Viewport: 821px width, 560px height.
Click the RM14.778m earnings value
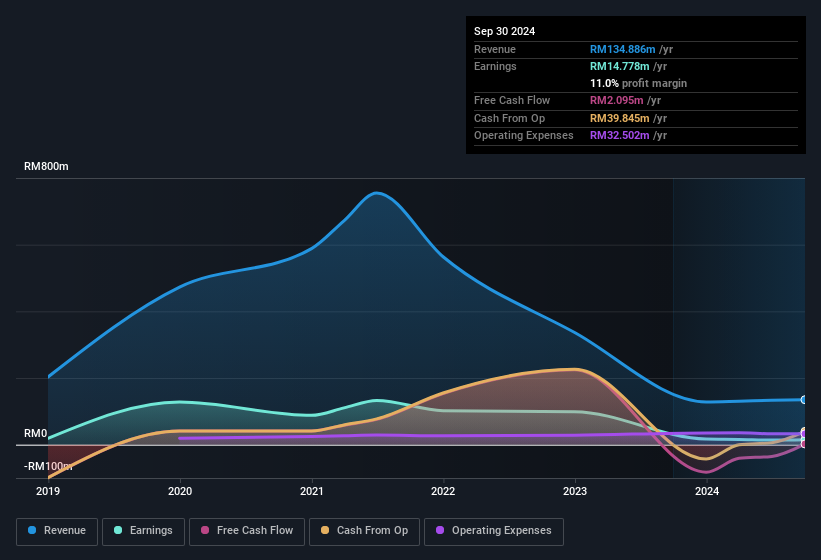619,66
